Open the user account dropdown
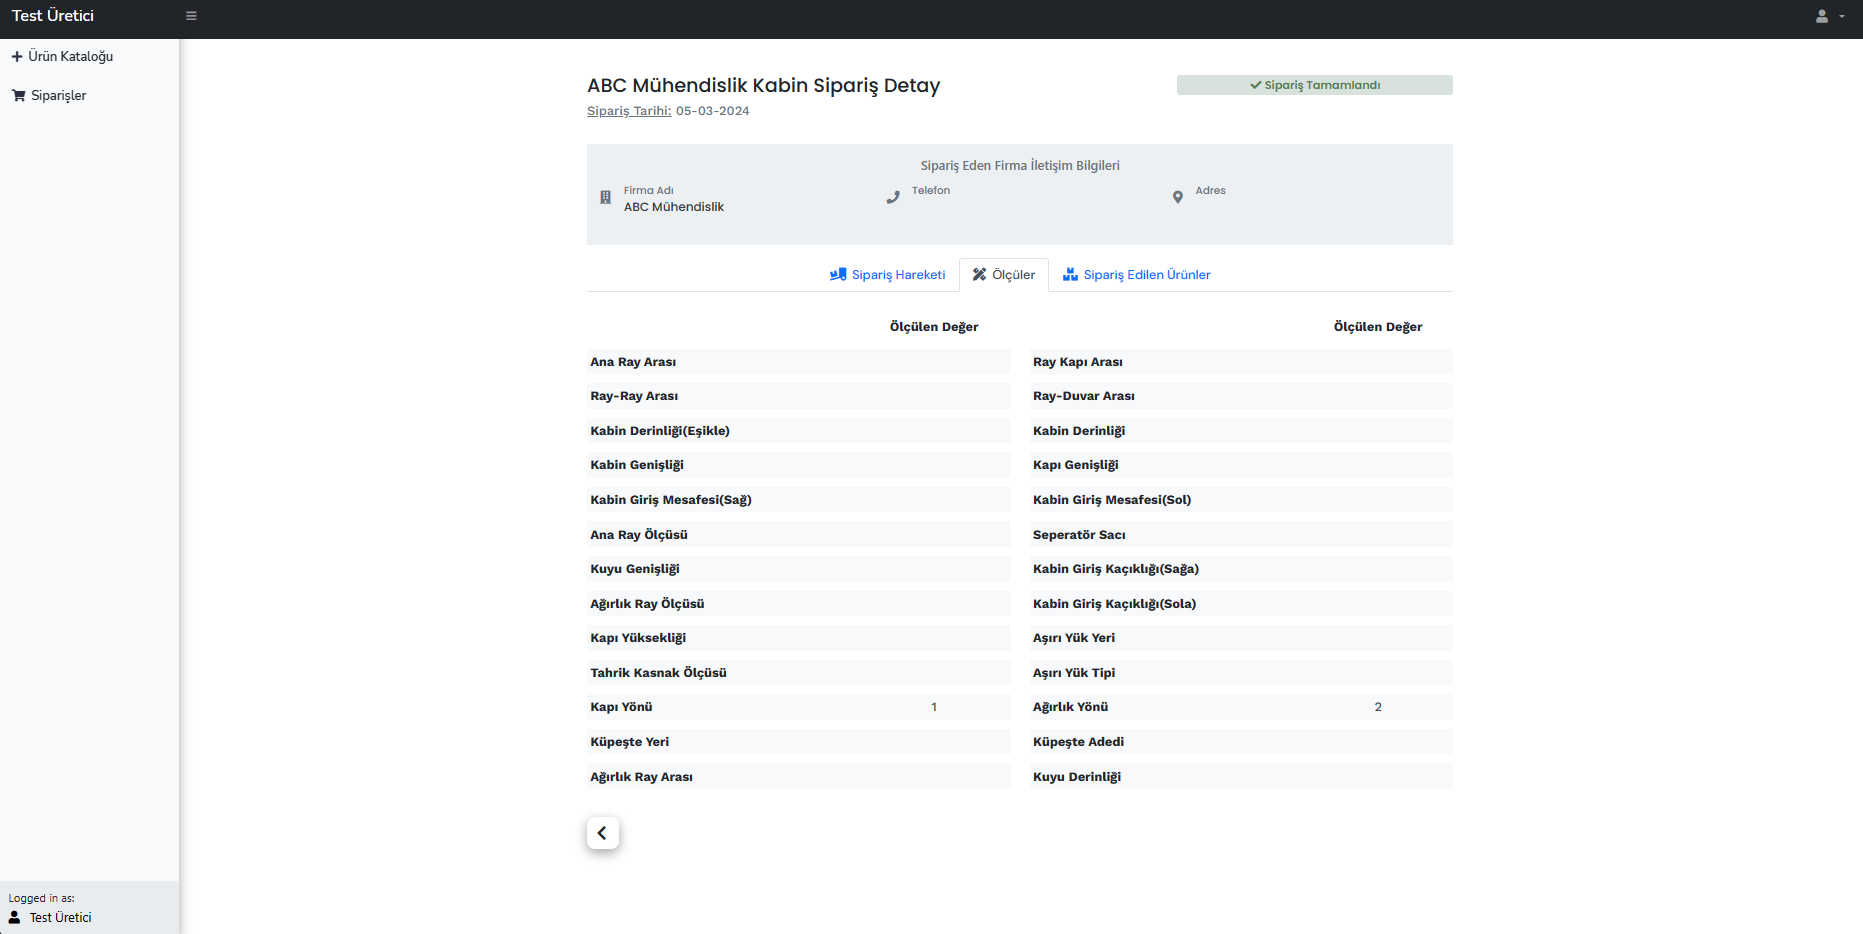The height and width of the screenshot is (934, 1863). [x=1828, y=17]
